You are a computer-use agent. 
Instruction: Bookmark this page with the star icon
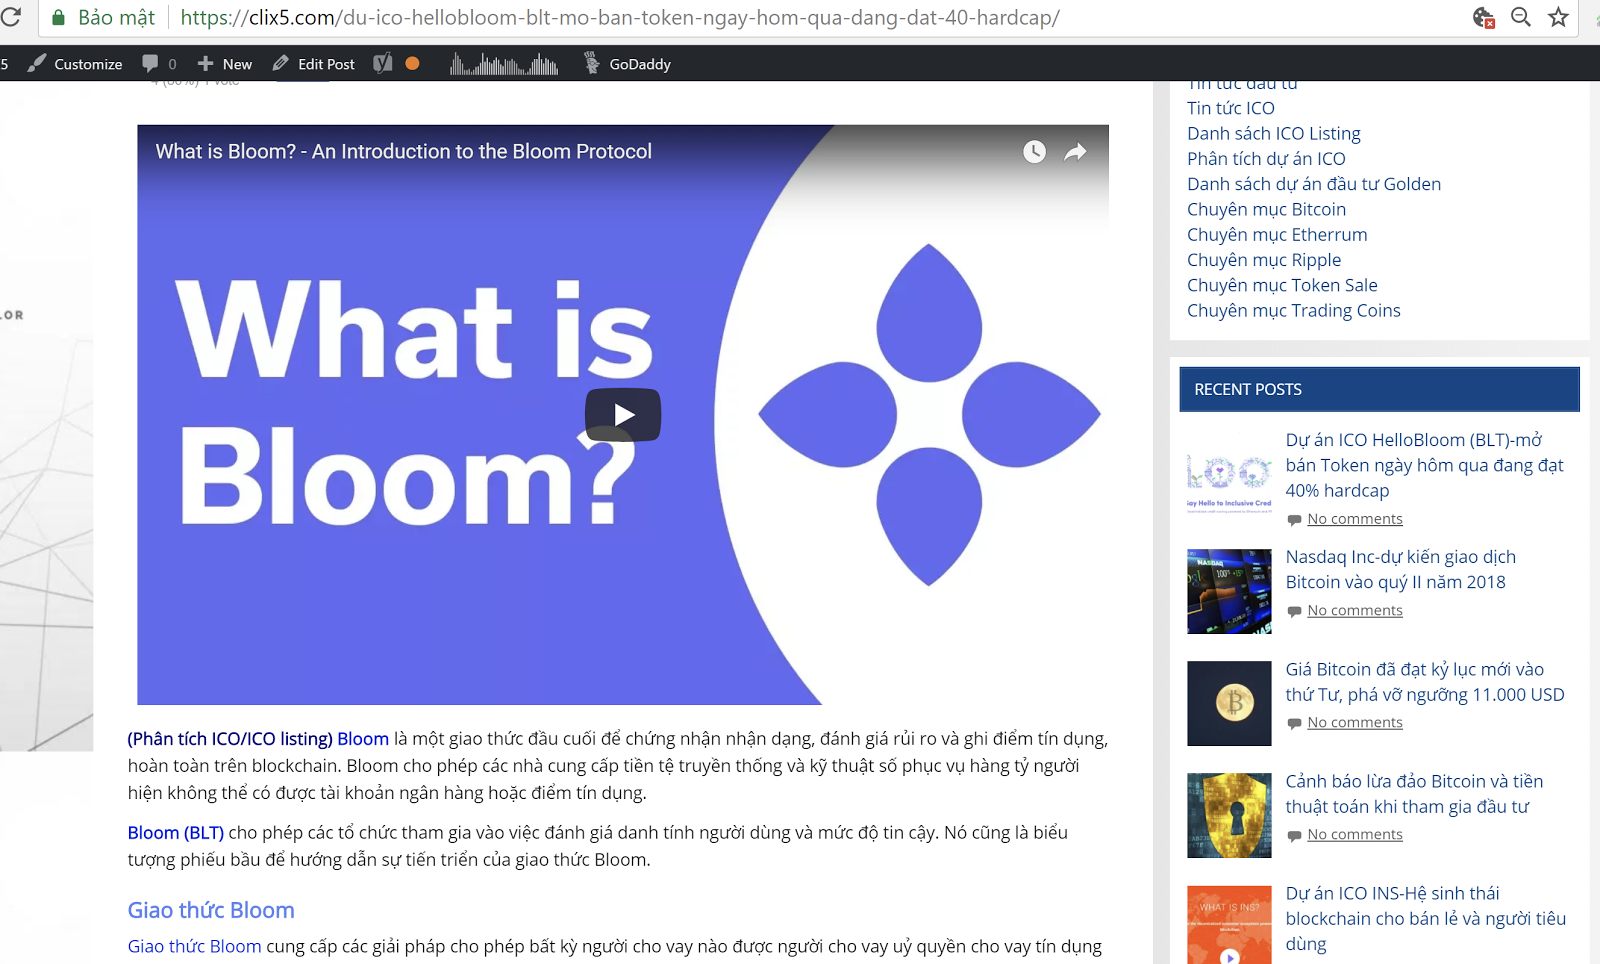(1558, 17)
